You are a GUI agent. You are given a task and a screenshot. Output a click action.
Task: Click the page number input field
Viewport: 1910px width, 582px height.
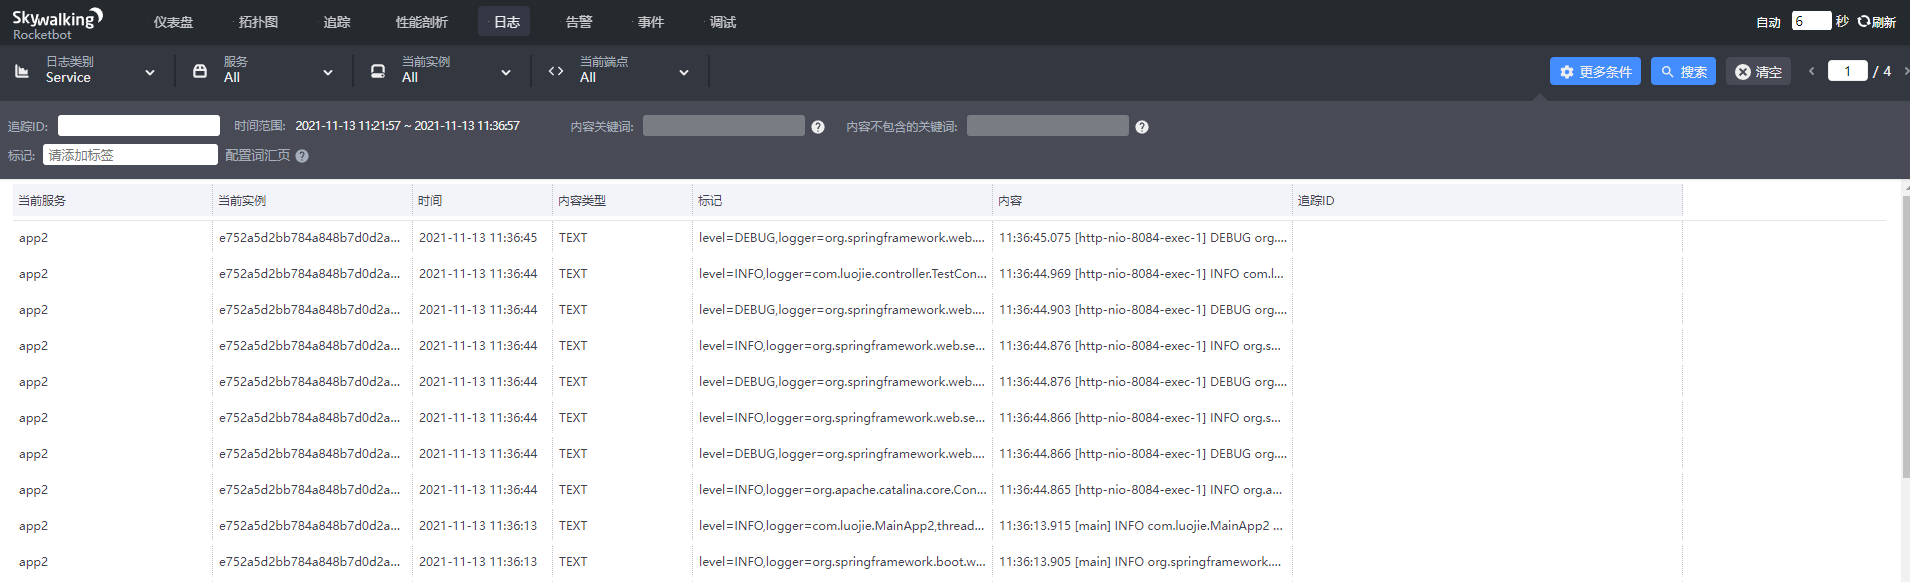tap(1847, 71)
